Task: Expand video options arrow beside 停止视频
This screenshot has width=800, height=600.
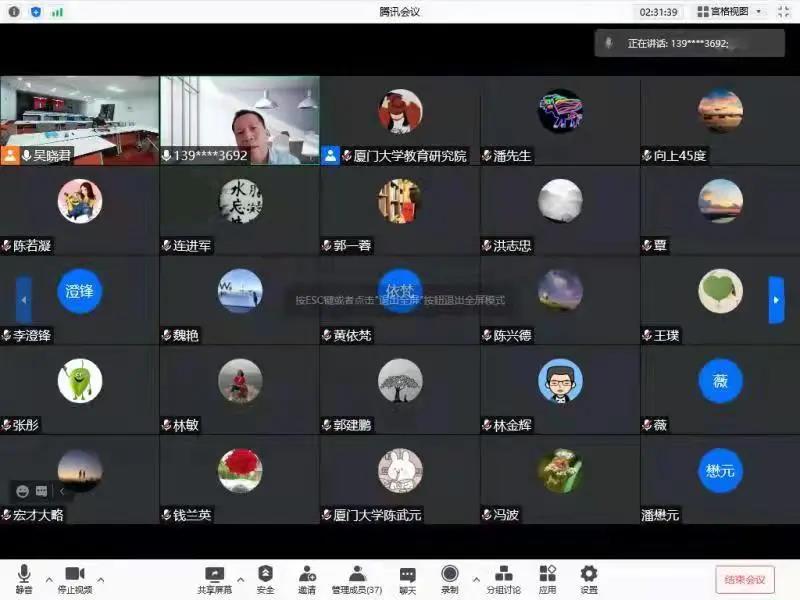Action: (x=101, y=578)
